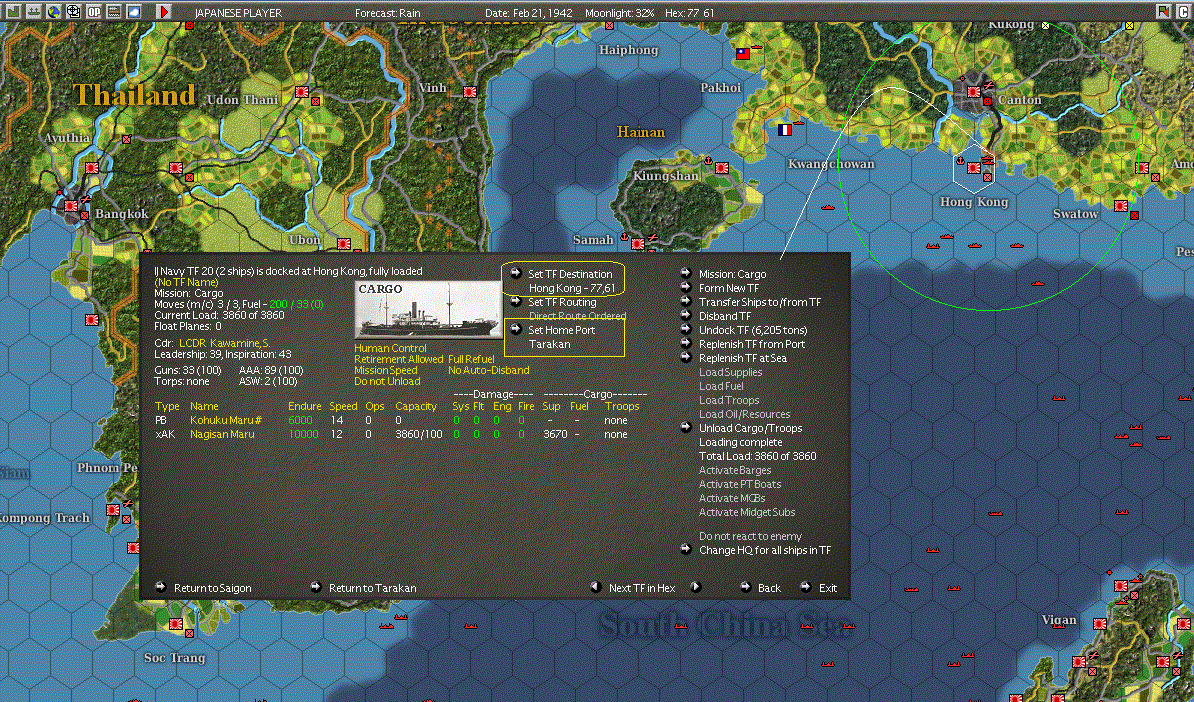Select ship Nagisan Maru in list
The height and width of the screenshot is (702, 1194).
[222, 434]
